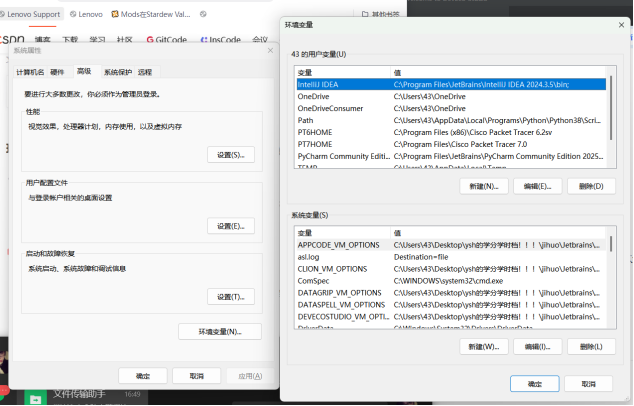Click 取消 in 系统属性 dialog
634x406 pixels.
[x=197, y=376]
